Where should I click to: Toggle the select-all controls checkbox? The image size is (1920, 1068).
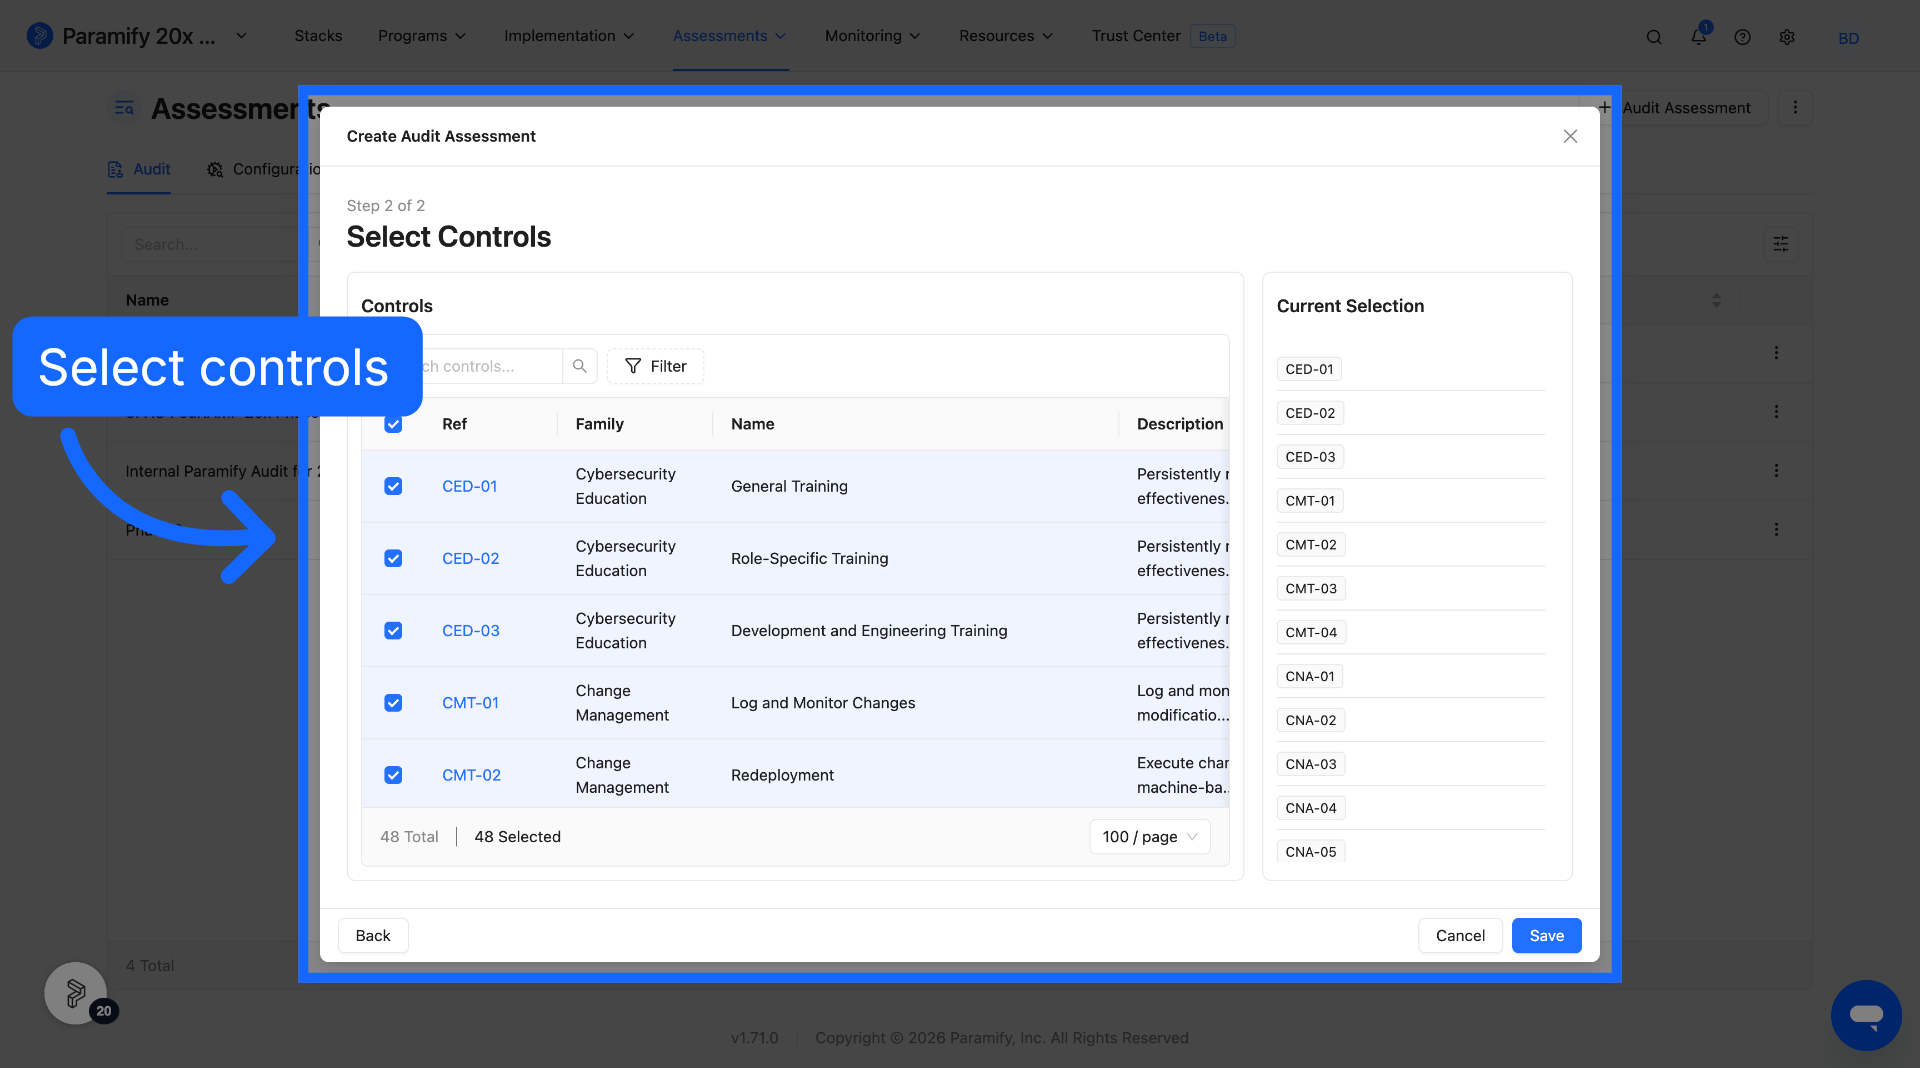coord(393,424)
